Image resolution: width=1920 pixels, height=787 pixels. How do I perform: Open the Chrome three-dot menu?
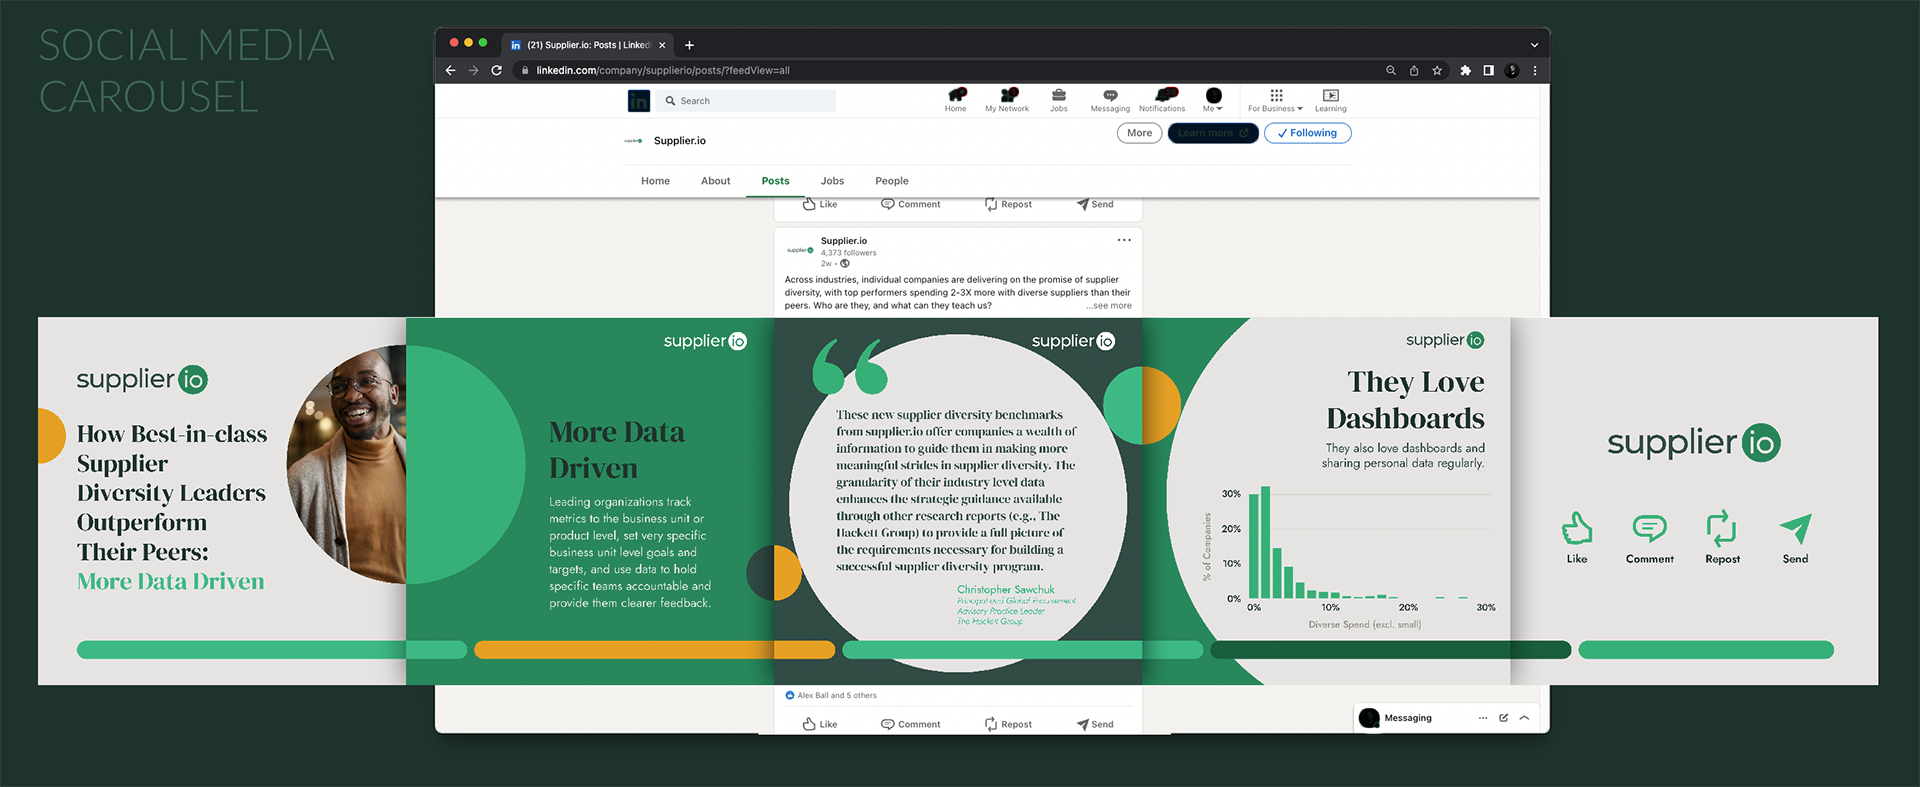1535,70
